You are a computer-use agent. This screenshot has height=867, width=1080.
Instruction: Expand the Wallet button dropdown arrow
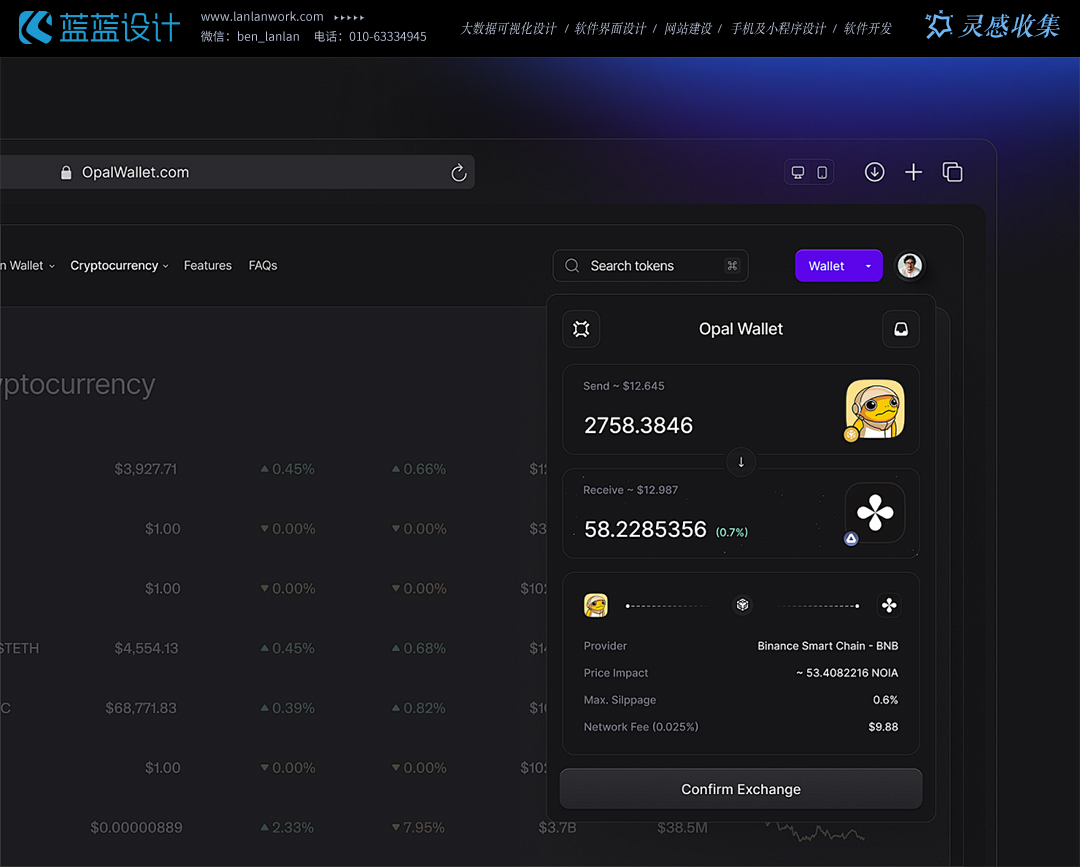[868, 266]
